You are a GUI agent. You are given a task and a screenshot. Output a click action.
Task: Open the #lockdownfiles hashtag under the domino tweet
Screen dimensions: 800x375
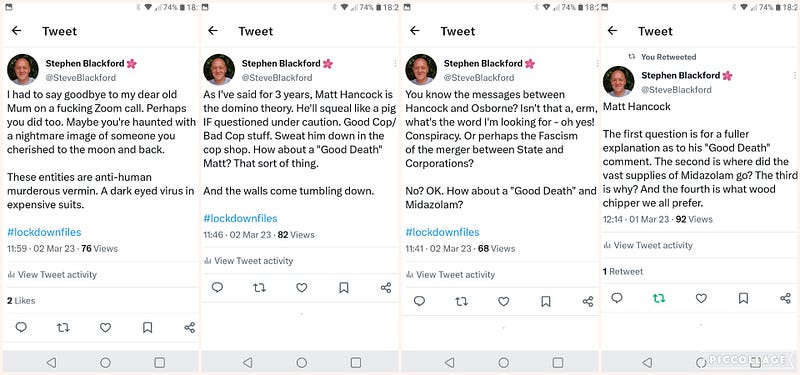pos(240,218)
